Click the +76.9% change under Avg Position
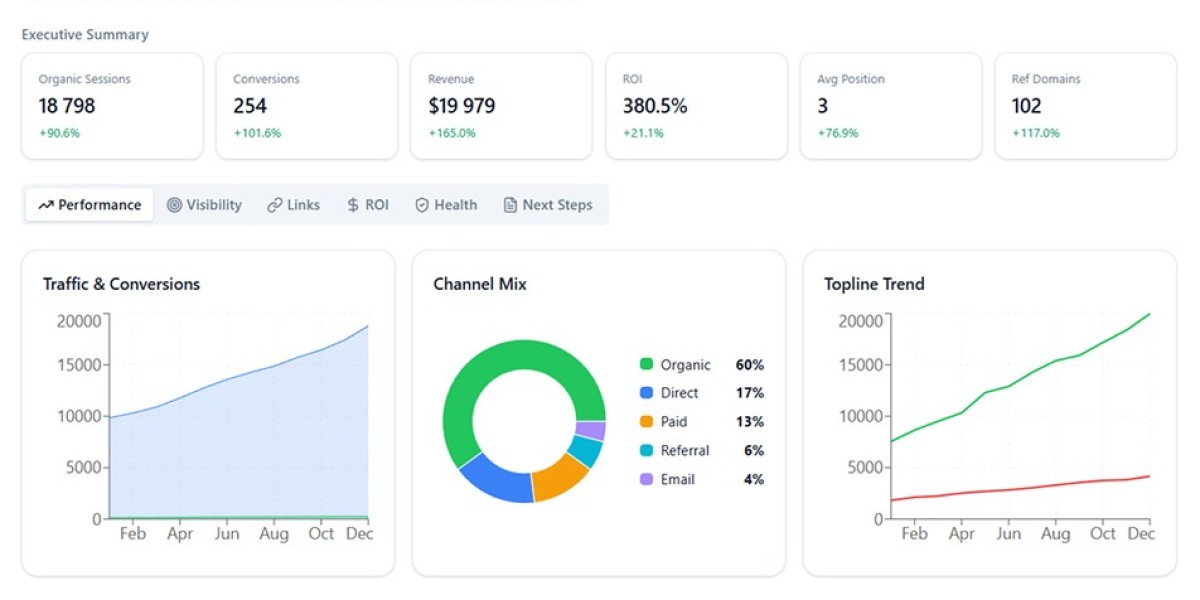1200x600 pixels. (838, 133)
